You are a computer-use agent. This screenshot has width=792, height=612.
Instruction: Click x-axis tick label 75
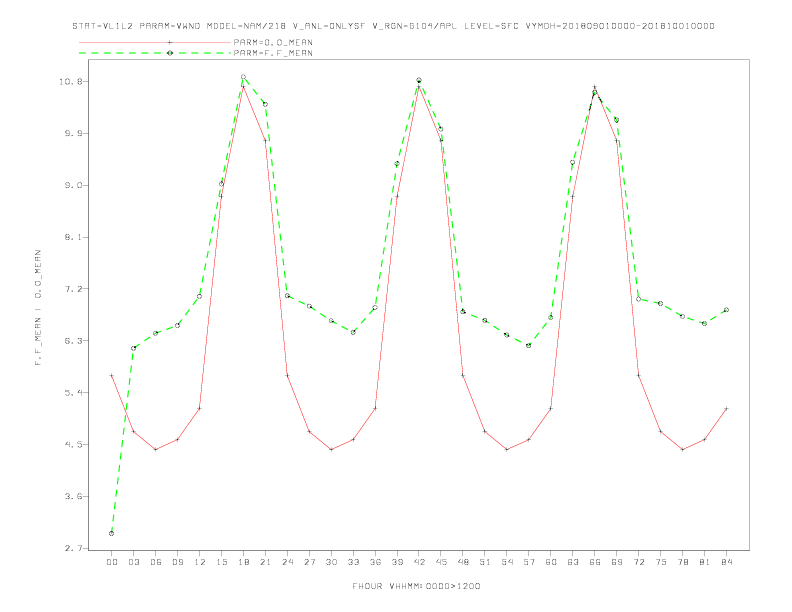pyautogui.click(x=661, y=562)
